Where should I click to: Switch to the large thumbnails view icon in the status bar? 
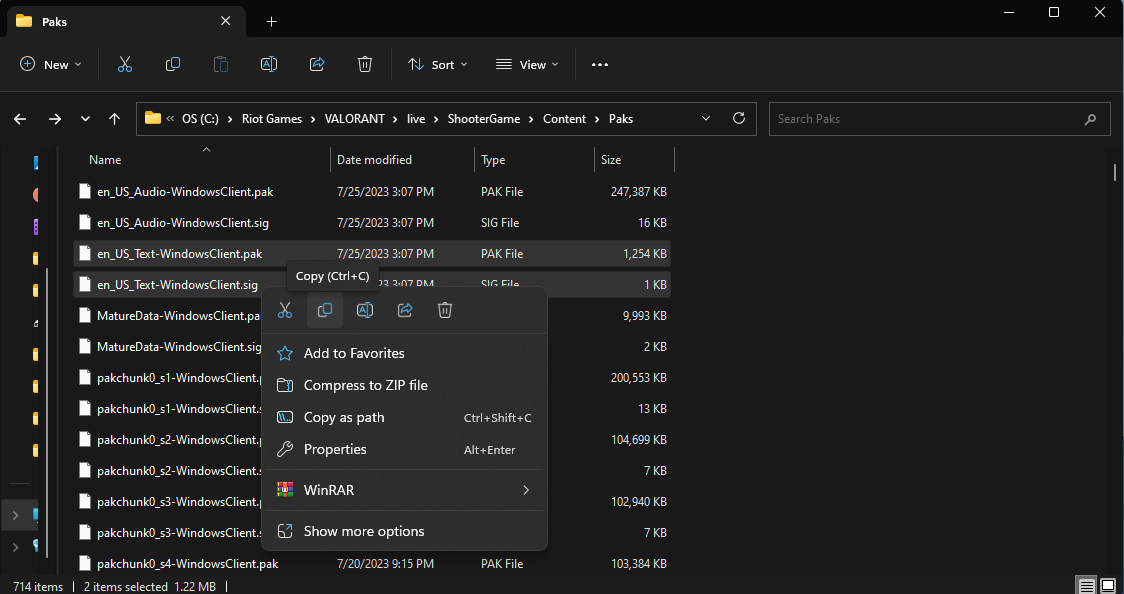1108,586
